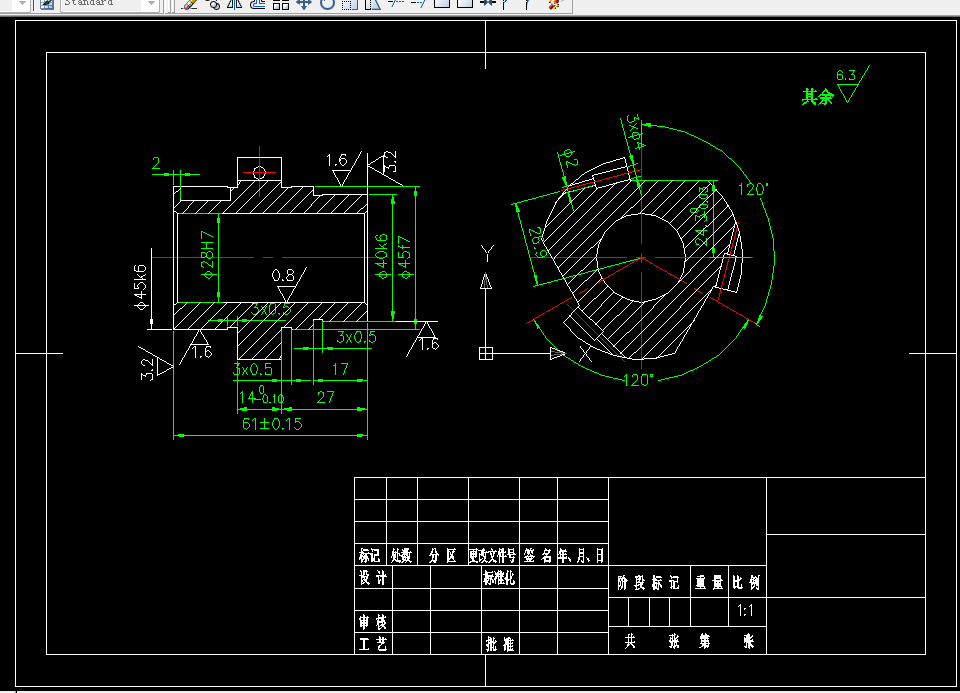
Task: Select the 61±0.15 length dimension
Action: [272, 424]
